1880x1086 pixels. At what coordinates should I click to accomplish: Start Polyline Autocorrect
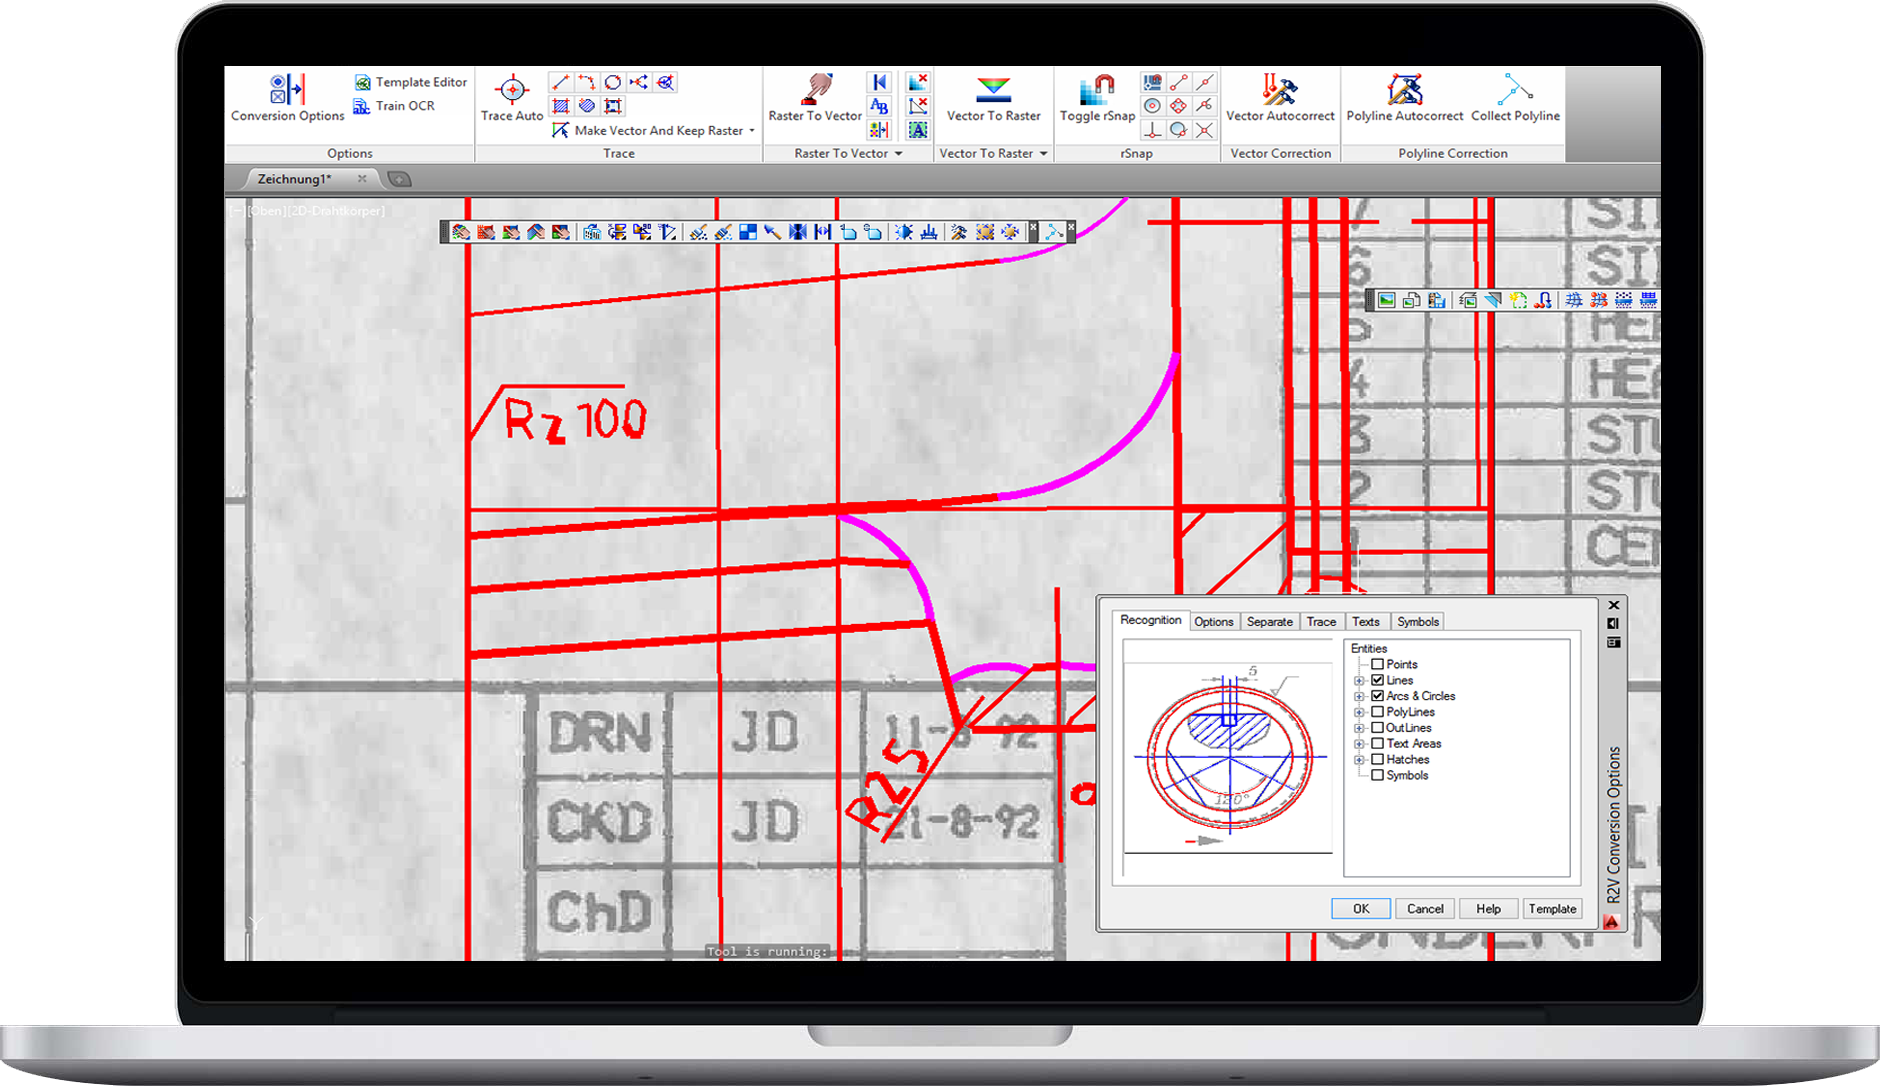click(1403, 97)
